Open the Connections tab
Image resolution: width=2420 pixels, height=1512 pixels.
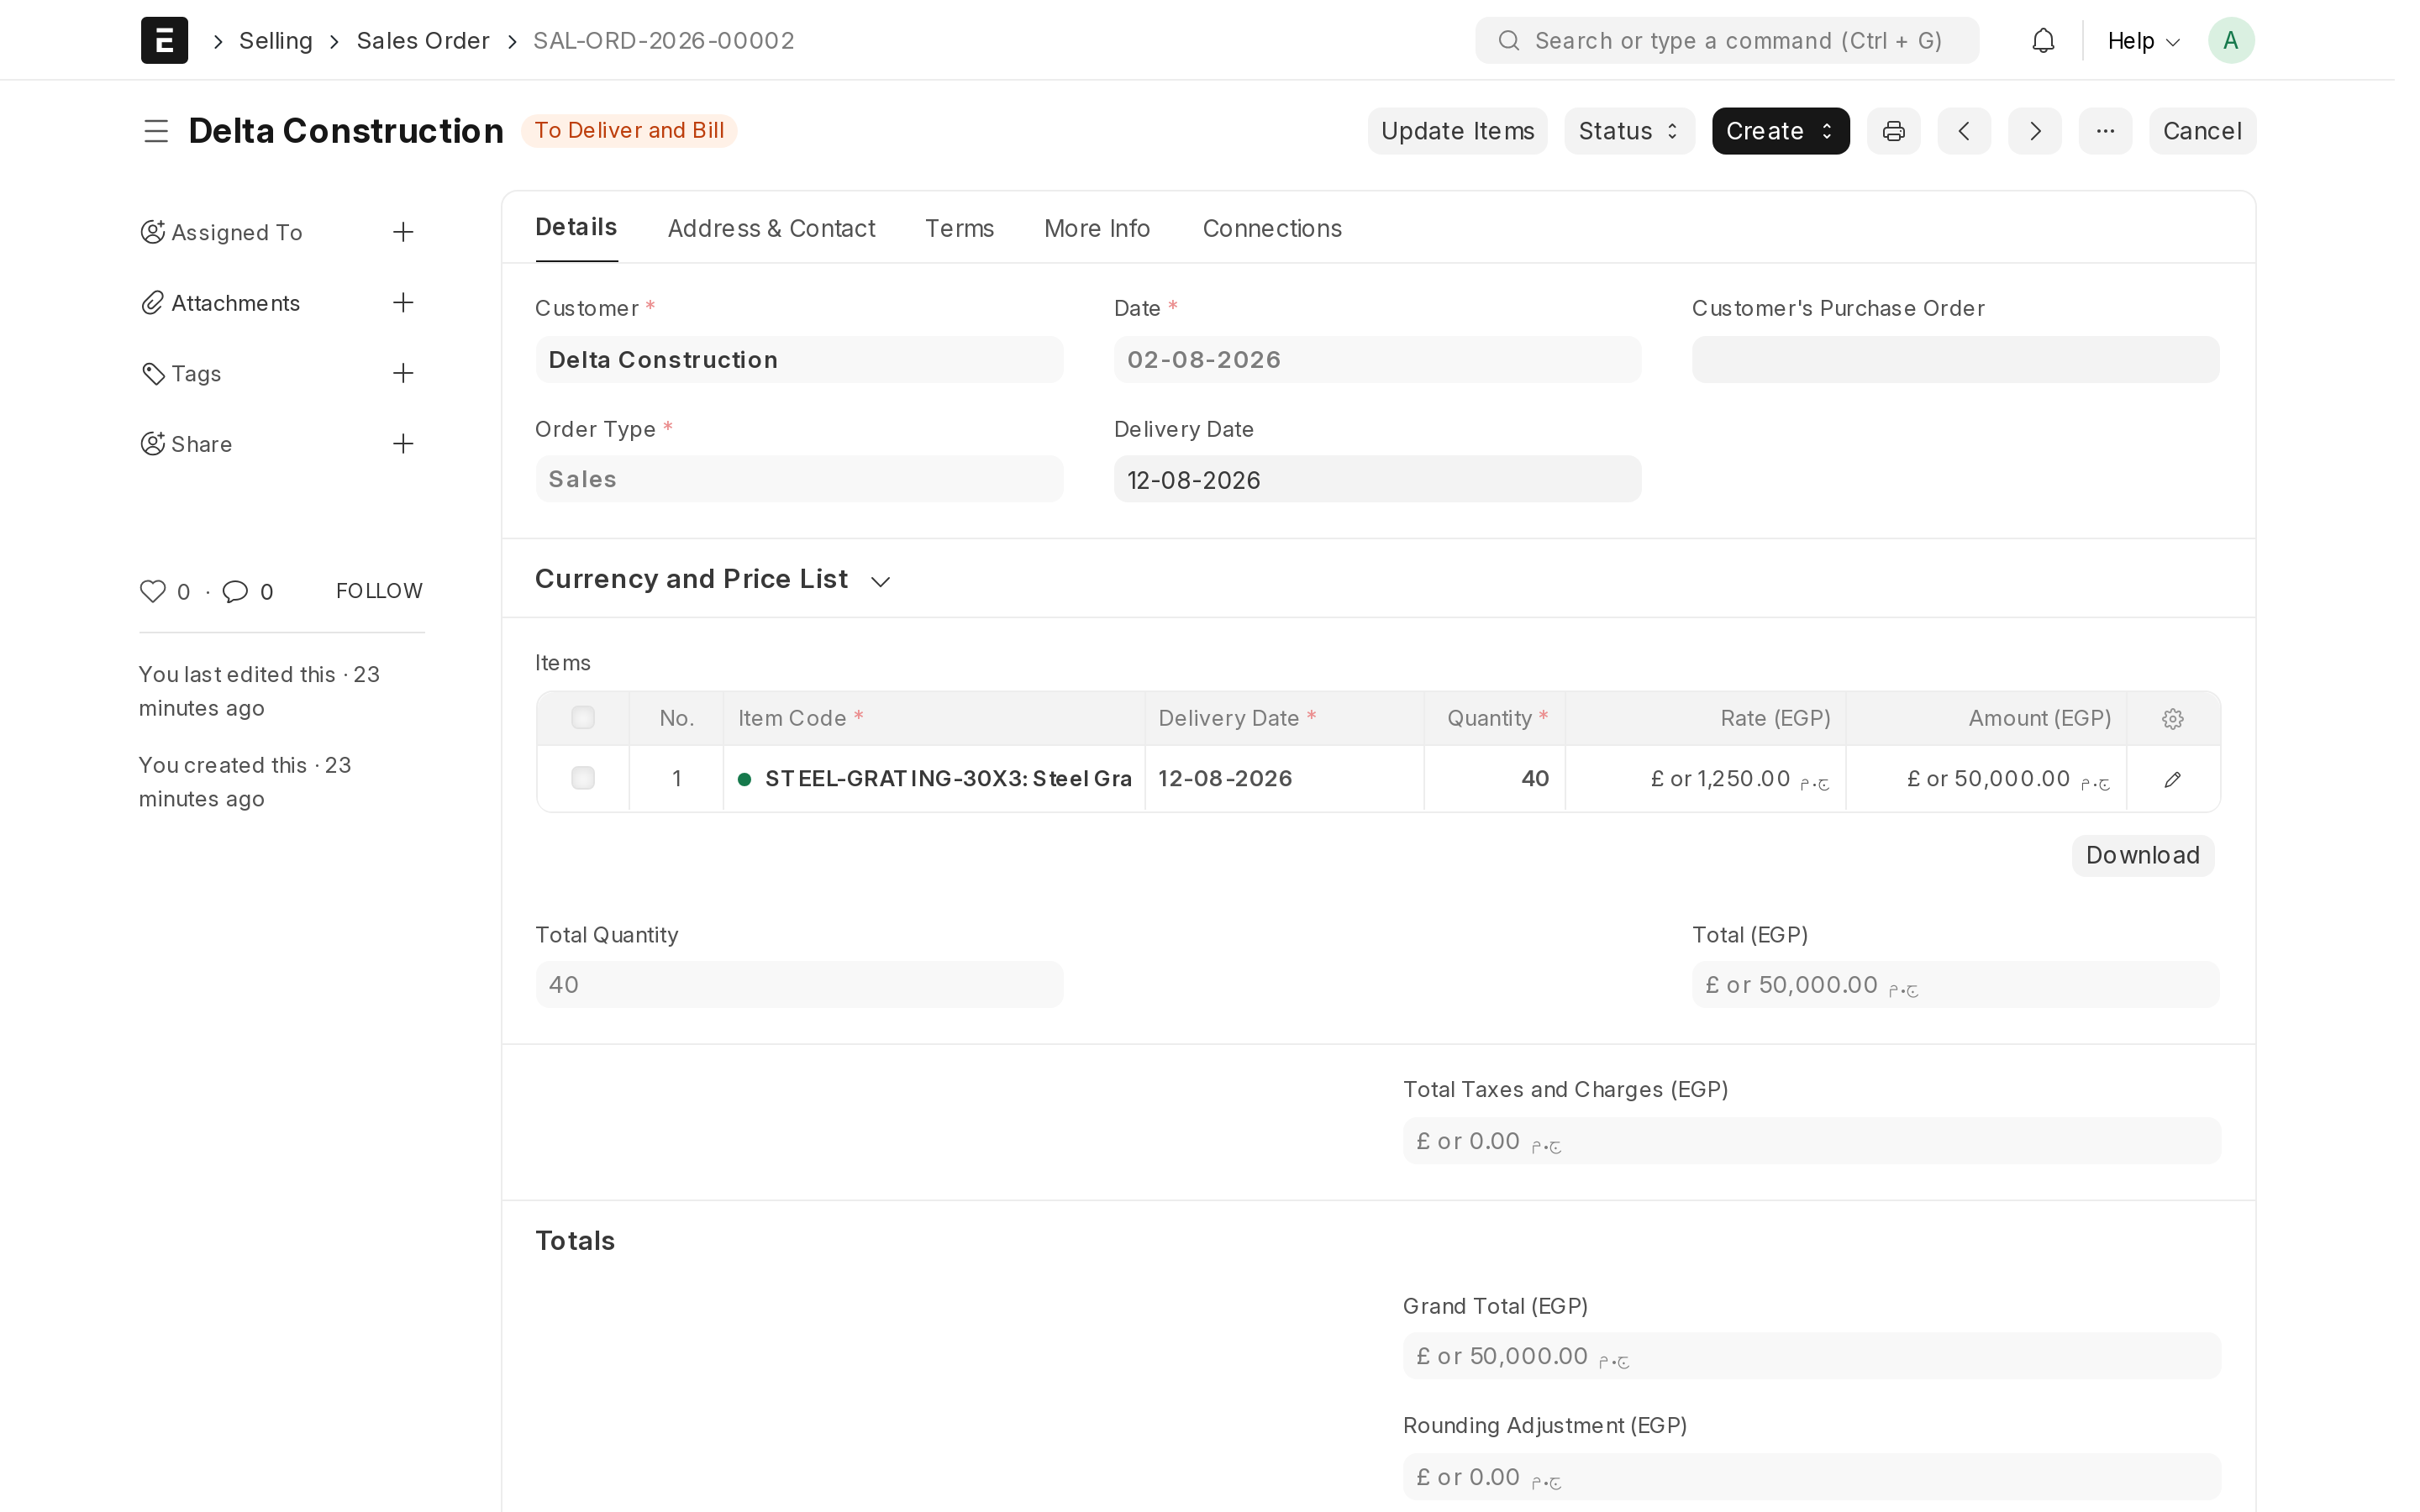coord(1271,228)
